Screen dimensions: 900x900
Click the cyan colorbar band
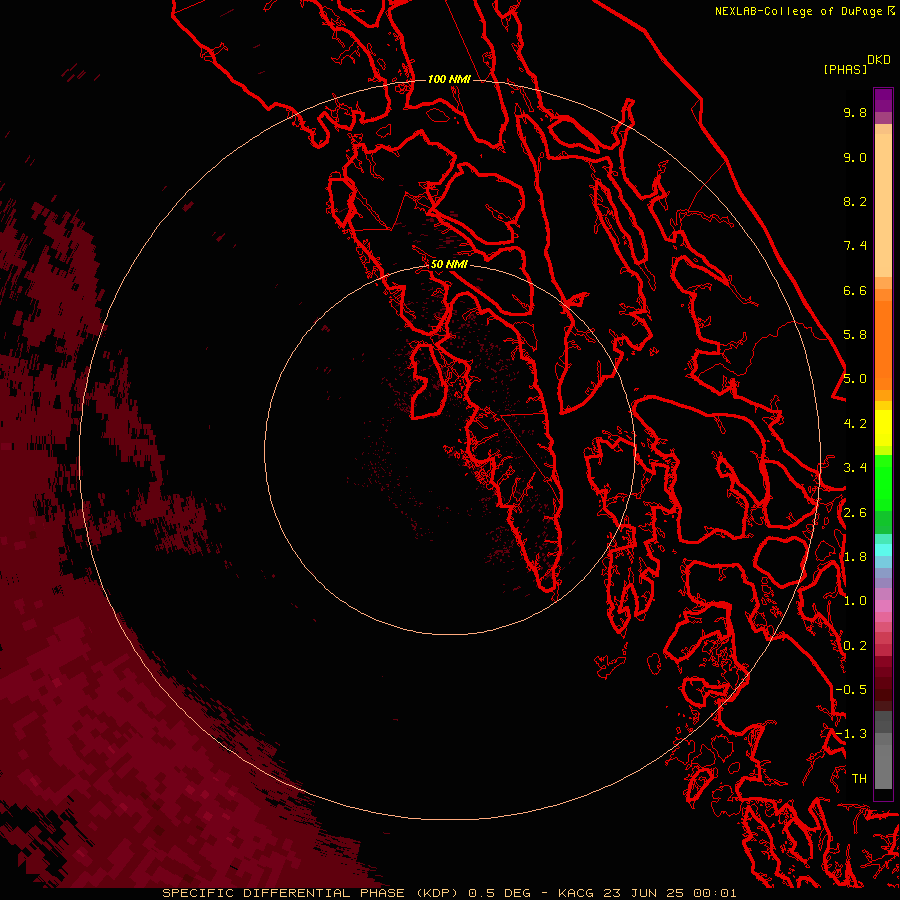(x=883, y=550)
